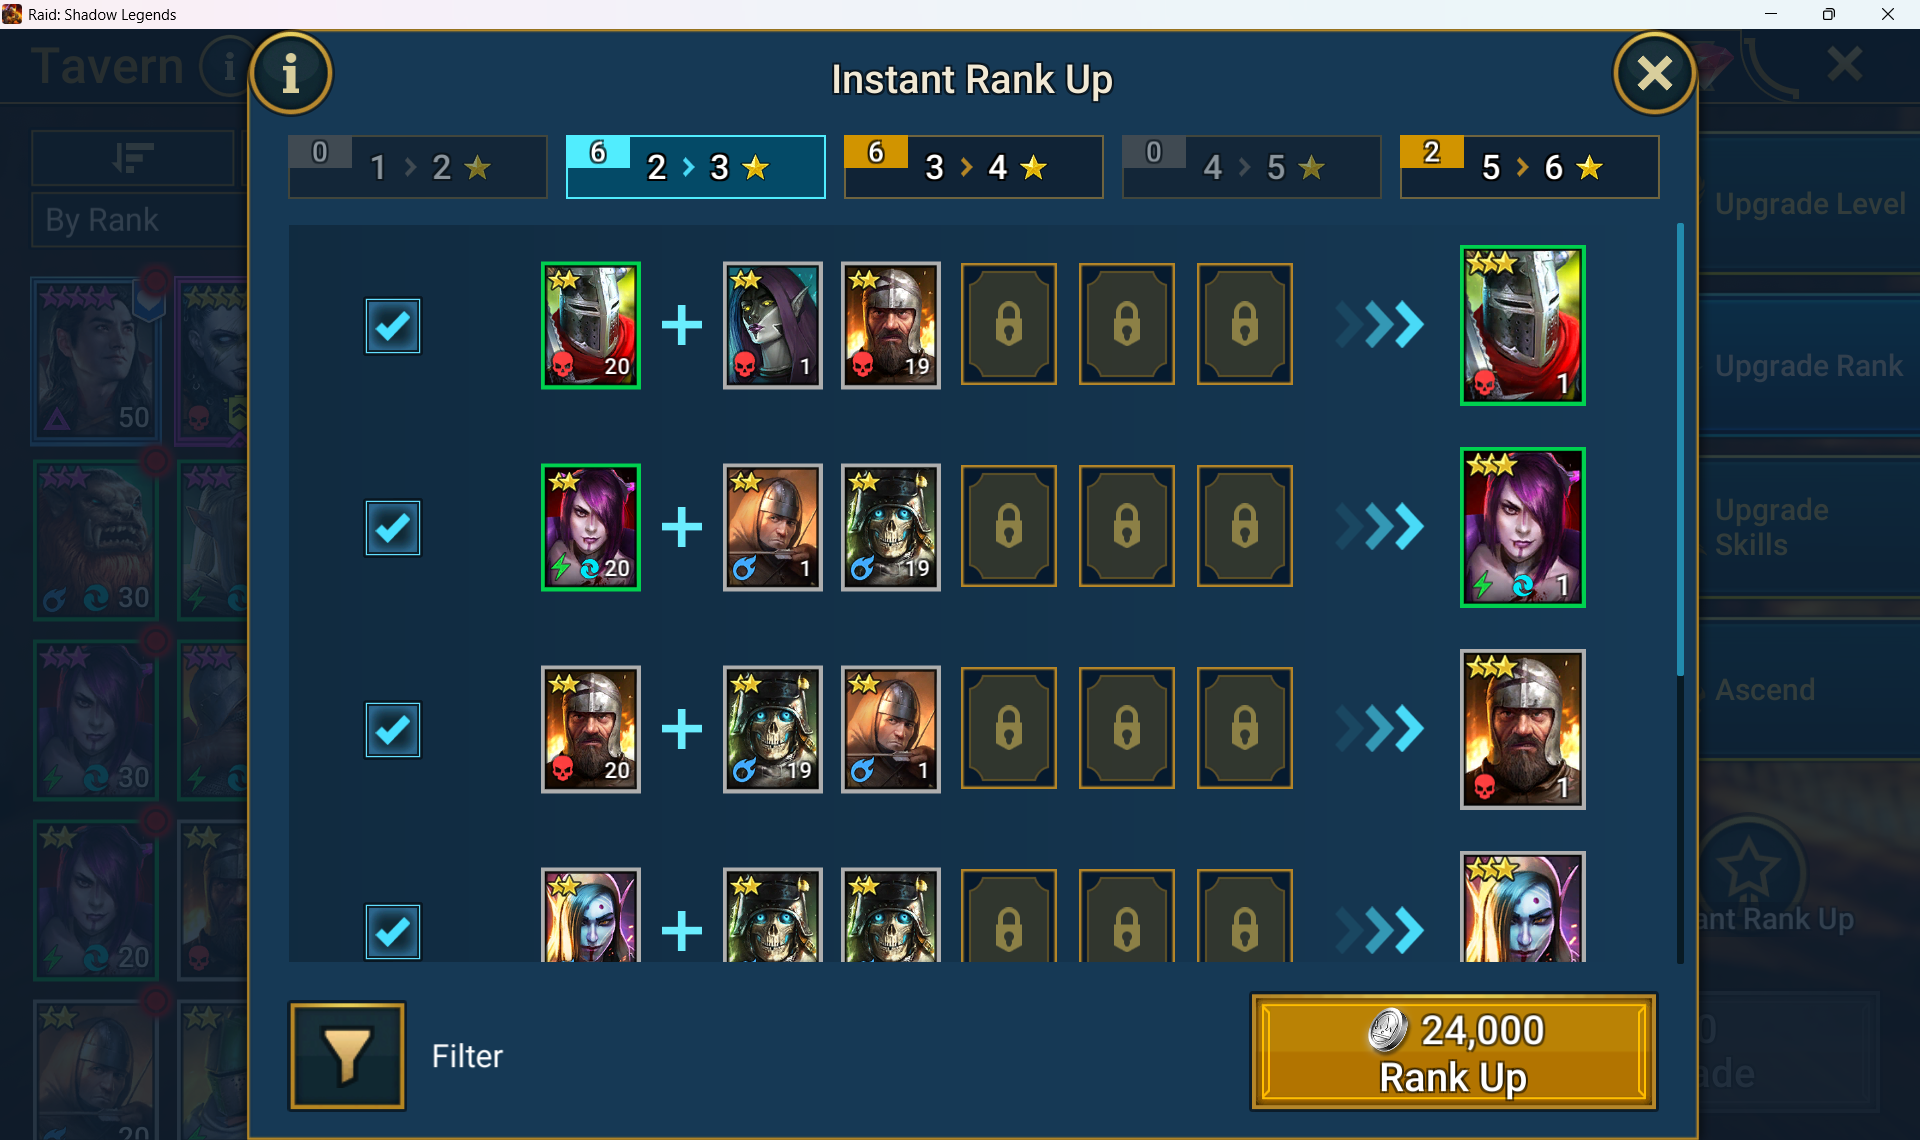1920x1140 pixels.
Task: Open the 1 > 2 star tab
Action: [x=417, y=167]
